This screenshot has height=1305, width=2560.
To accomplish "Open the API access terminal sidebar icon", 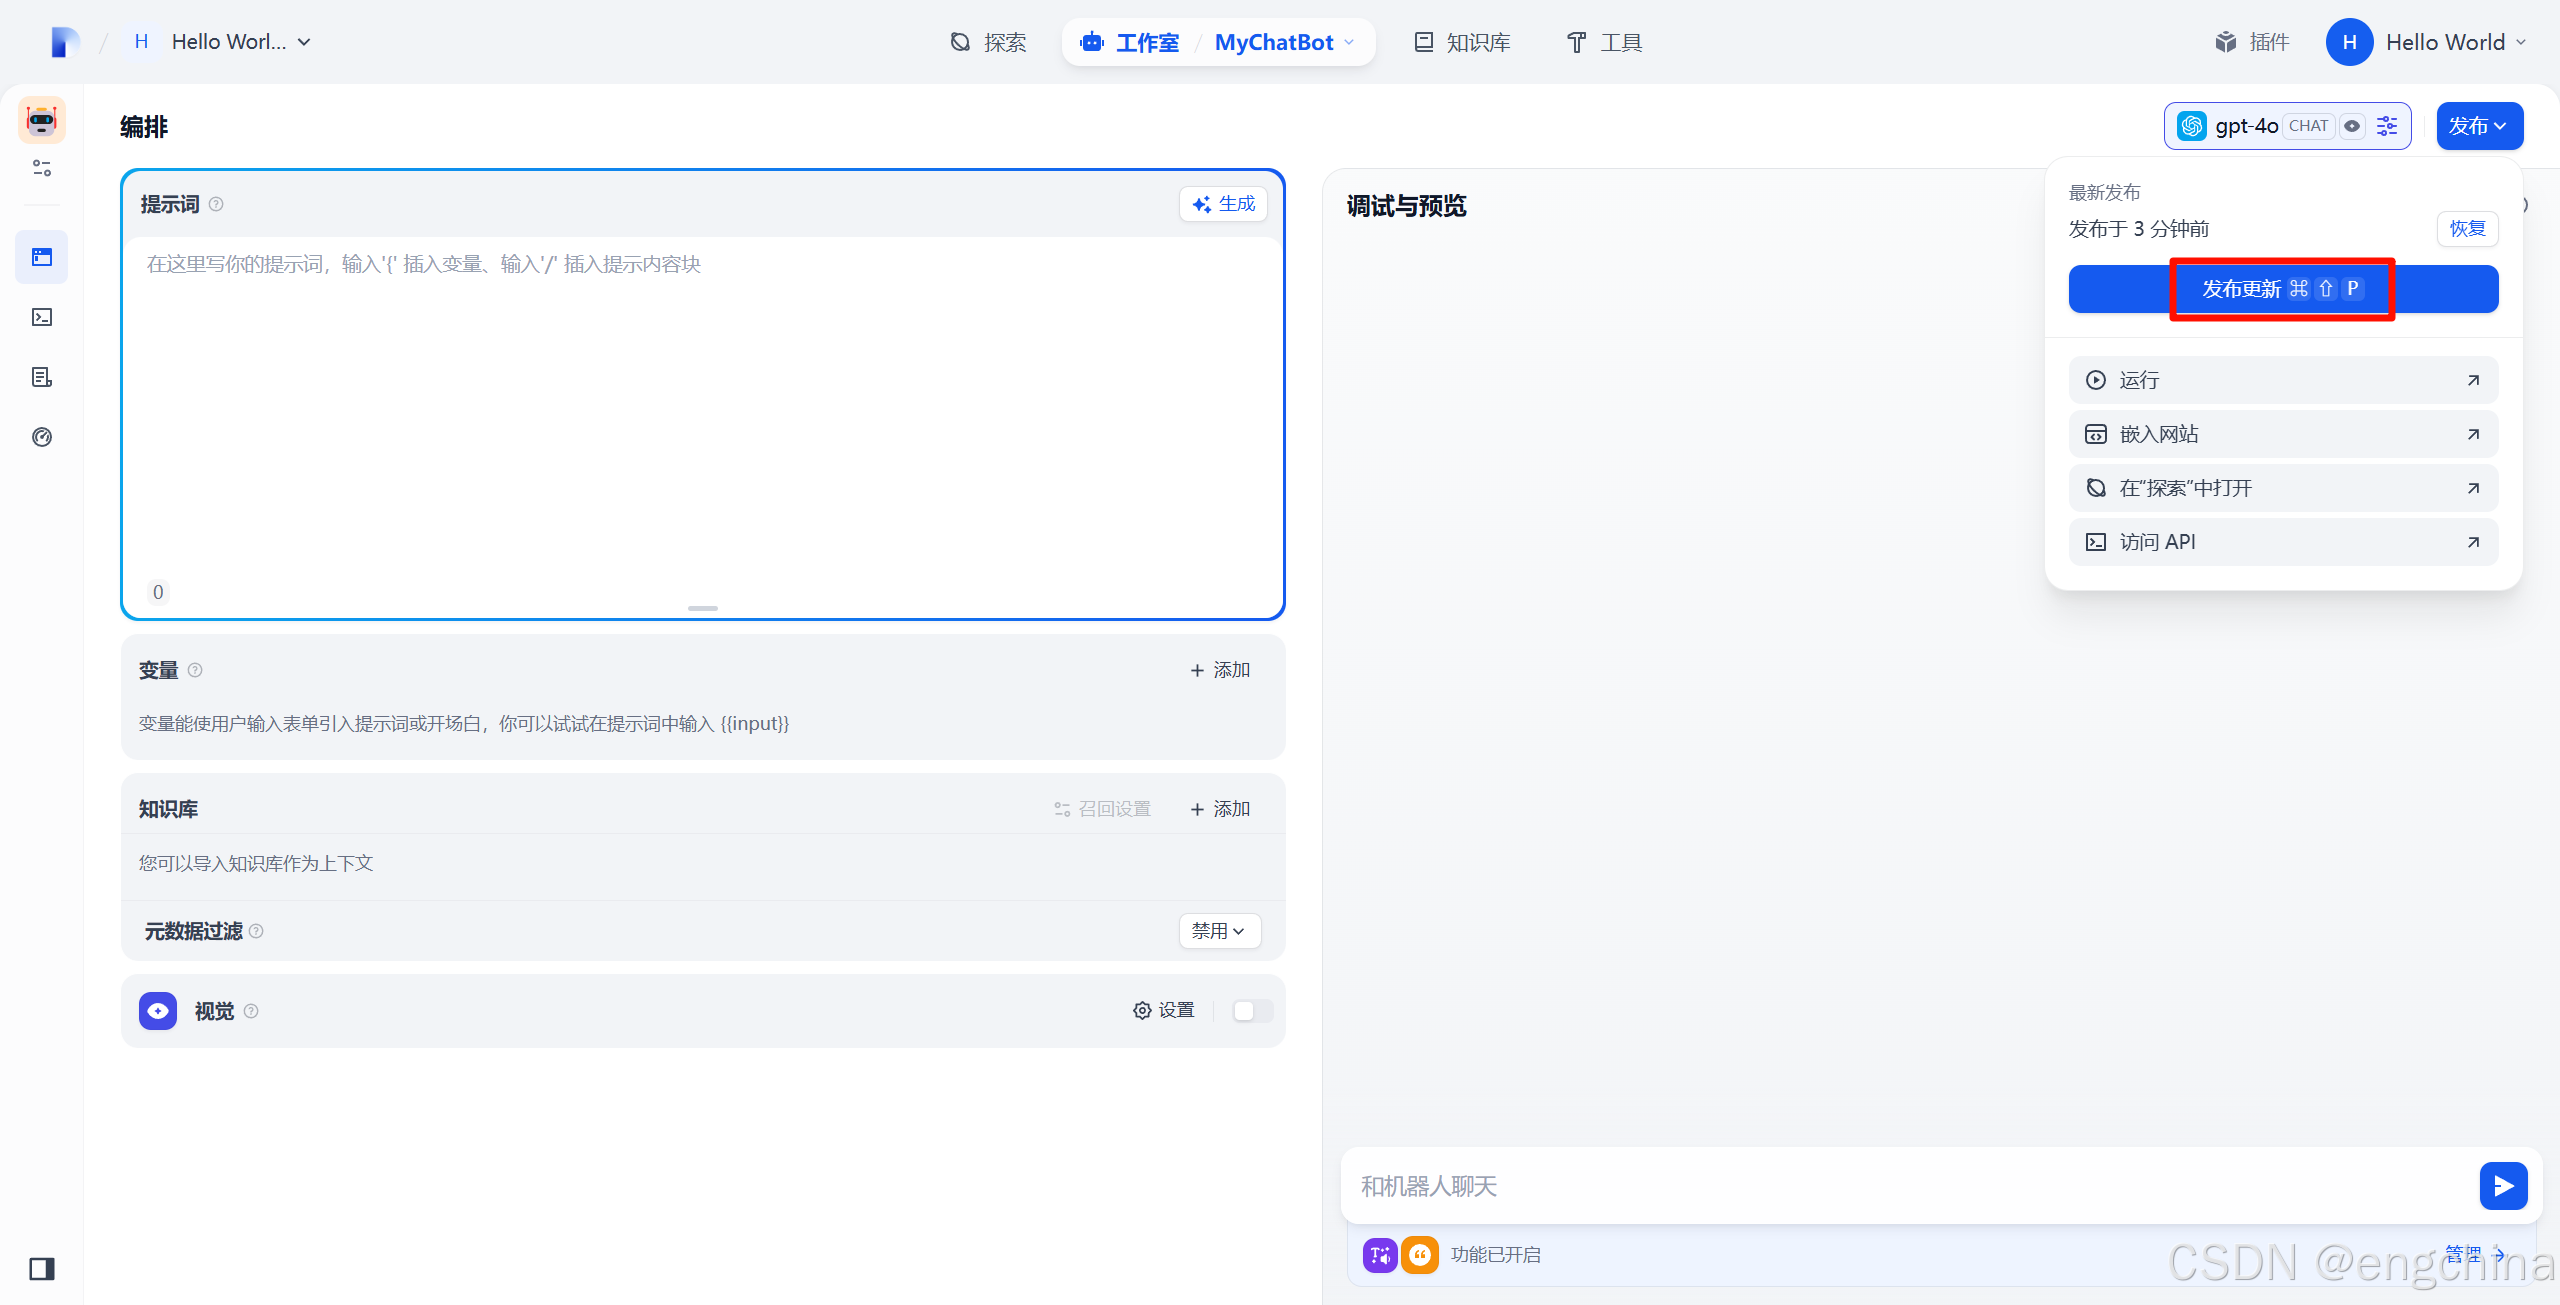I will point(41,318).
